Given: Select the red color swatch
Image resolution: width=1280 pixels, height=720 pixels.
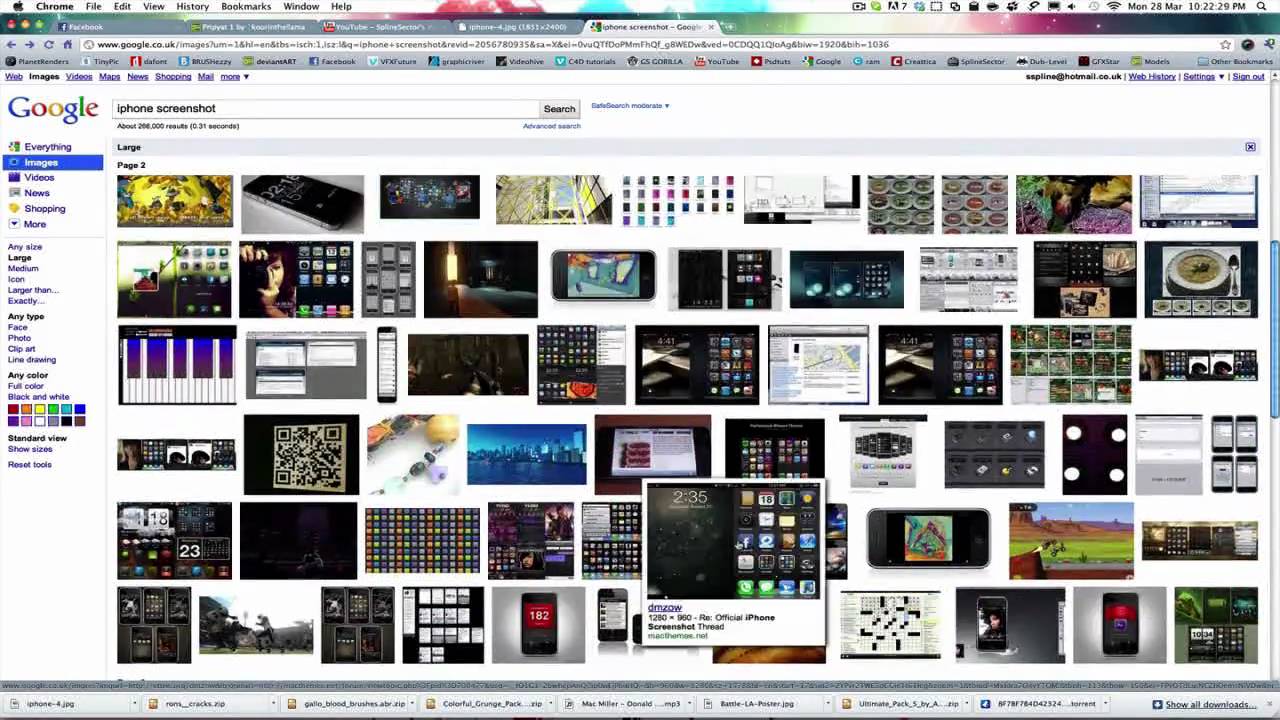Looking at the screenshot, I should coord(13,410).
